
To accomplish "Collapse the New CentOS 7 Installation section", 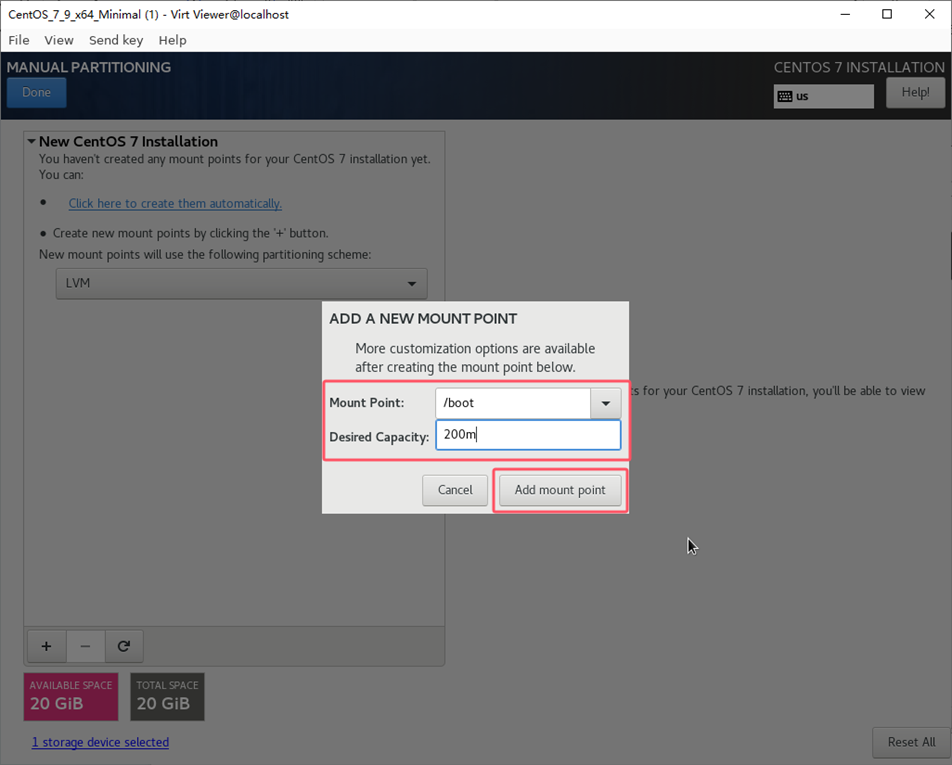I will (x=31, y=141).
